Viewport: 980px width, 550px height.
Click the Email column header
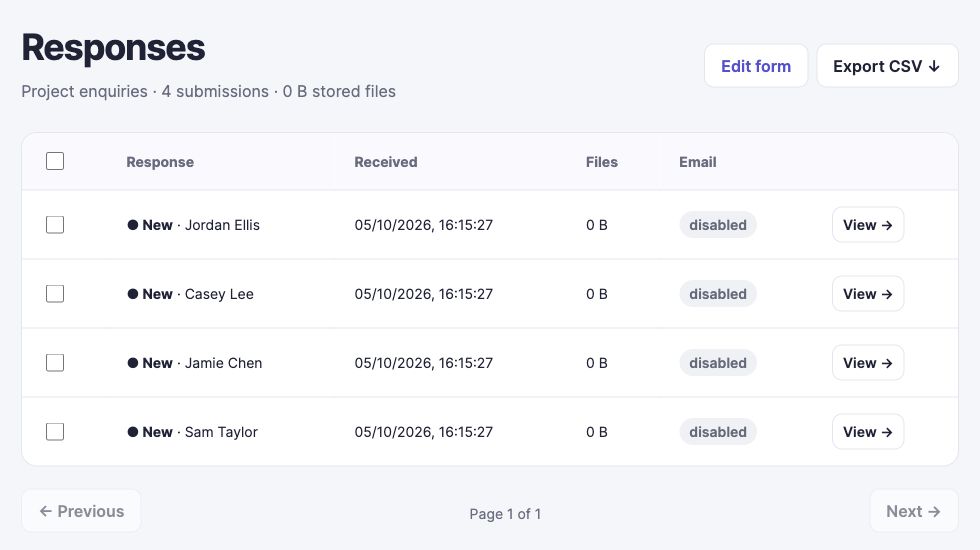point(698,162)
